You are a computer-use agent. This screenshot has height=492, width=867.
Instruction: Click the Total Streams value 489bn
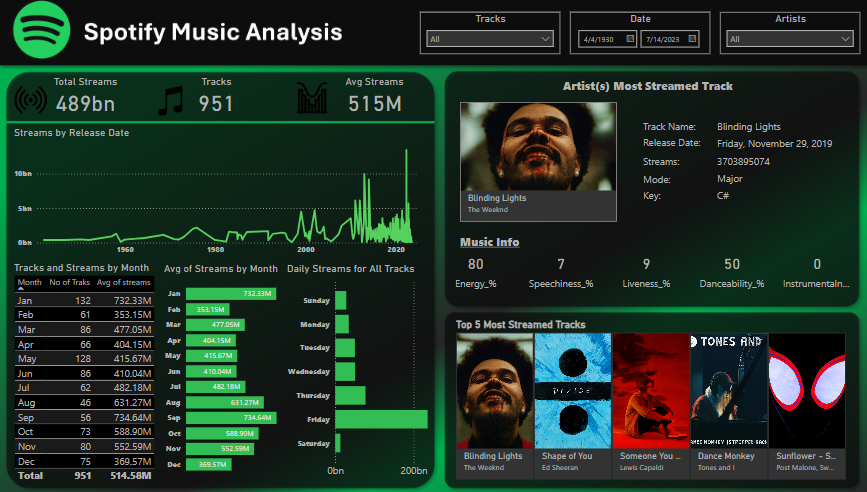click(x=85, y=104)
